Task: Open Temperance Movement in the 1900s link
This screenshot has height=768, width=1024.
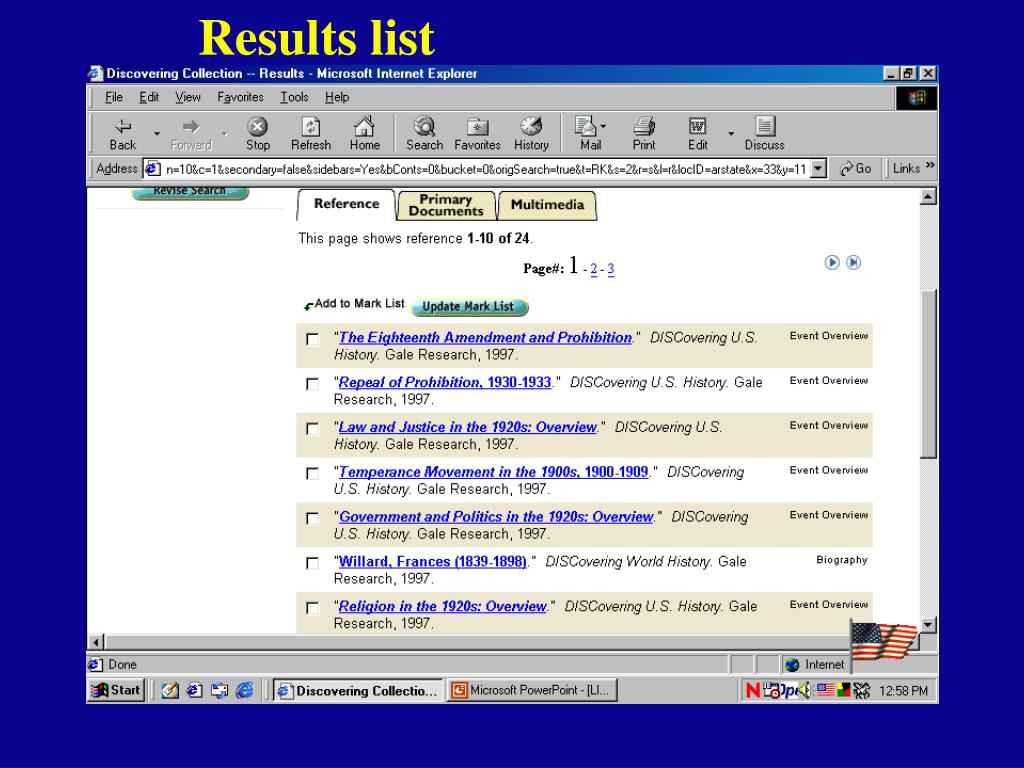Action: [493, 472]
